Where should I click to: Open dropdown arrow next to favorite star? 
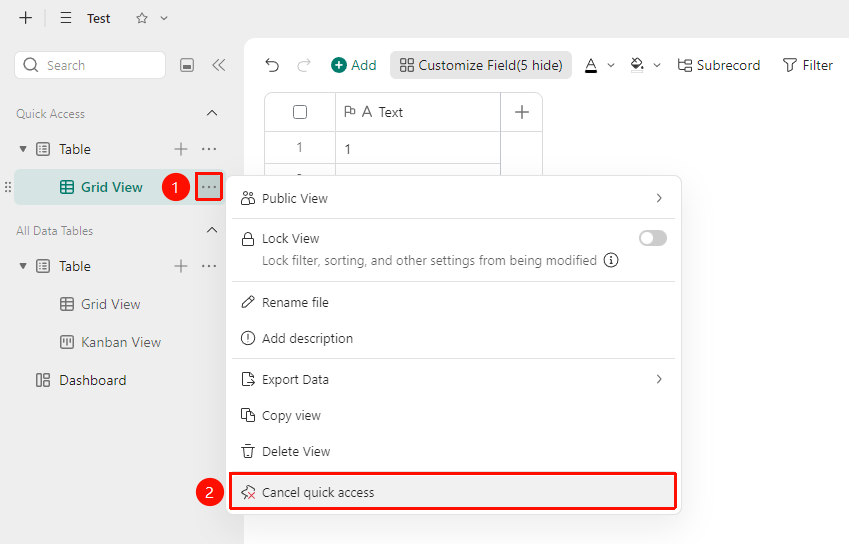(164, 18)
